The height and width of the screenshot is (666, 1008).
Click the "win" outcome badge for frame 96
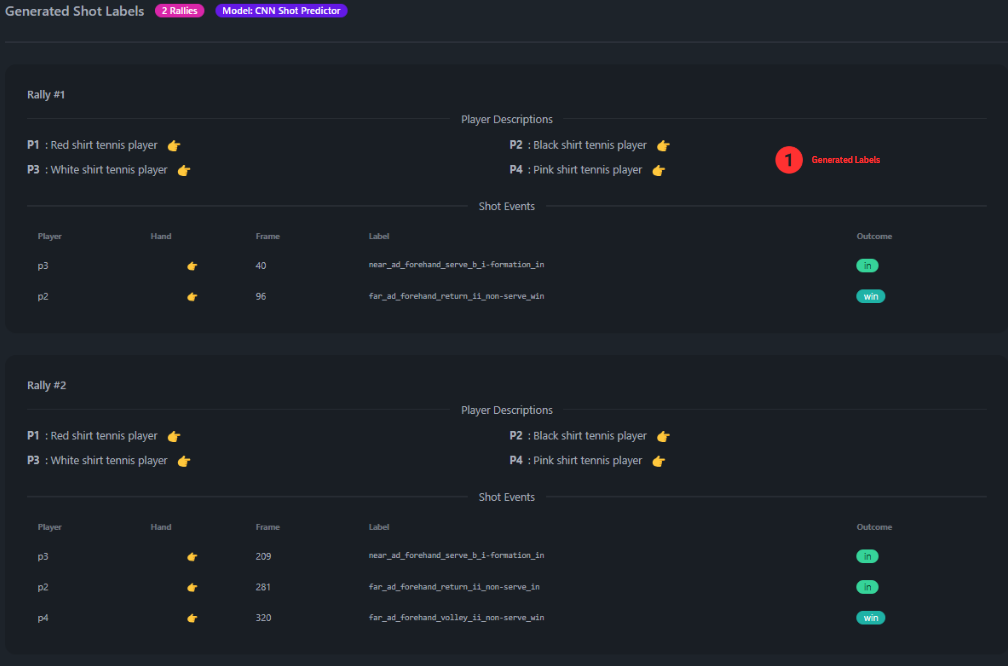pyautogui.click(x=870, y=296)
